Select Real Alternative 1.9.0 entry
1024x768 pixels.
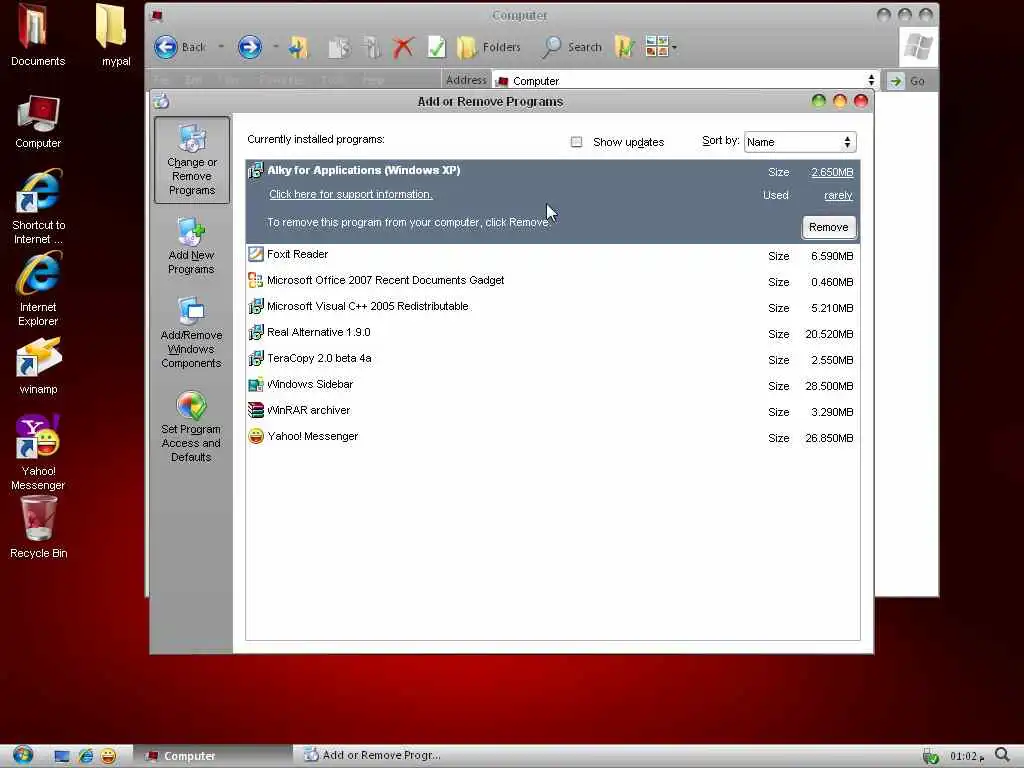[552, 334]
